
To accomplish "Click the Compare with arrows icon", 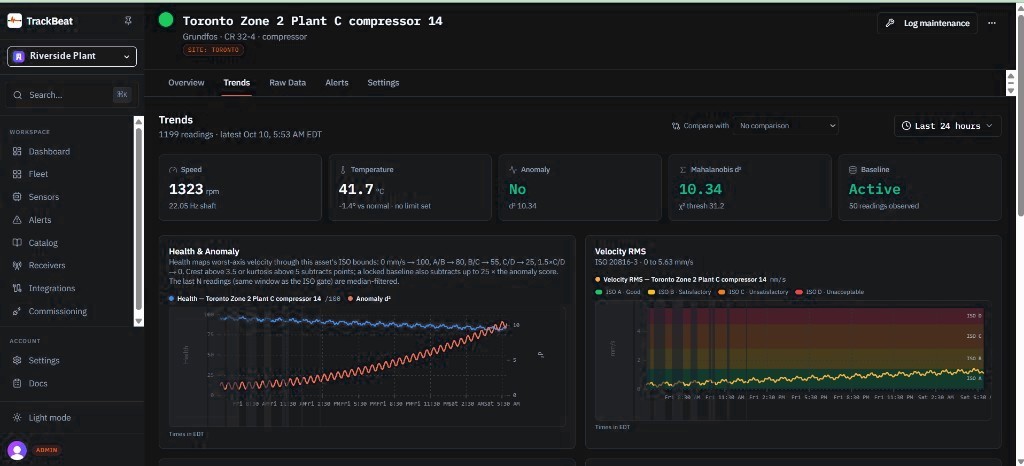I will click(676, 126).
